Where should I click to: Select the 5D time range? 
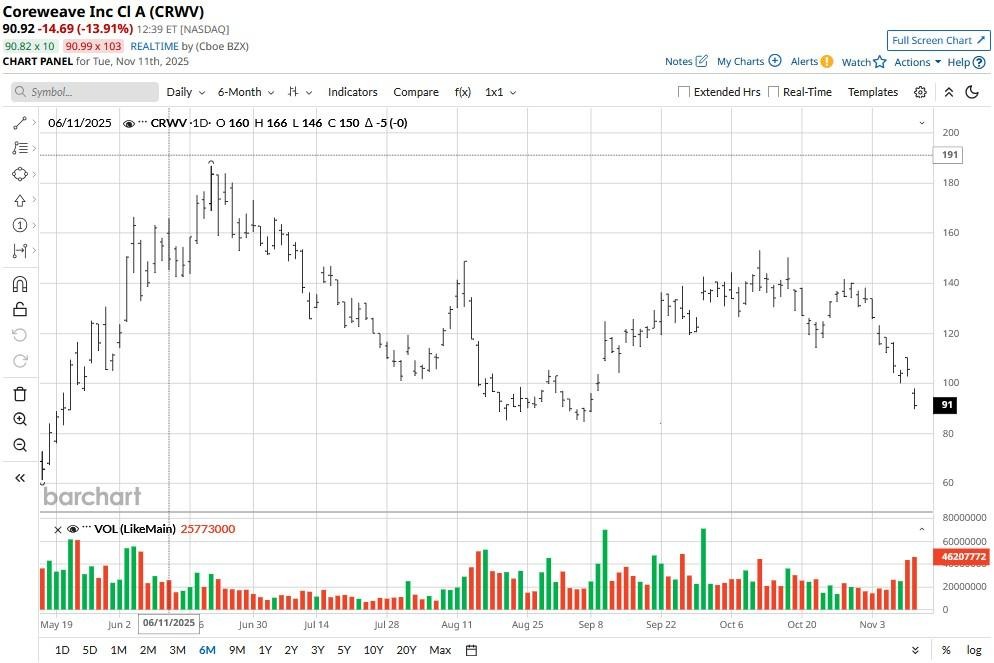(x=90, y=650)
